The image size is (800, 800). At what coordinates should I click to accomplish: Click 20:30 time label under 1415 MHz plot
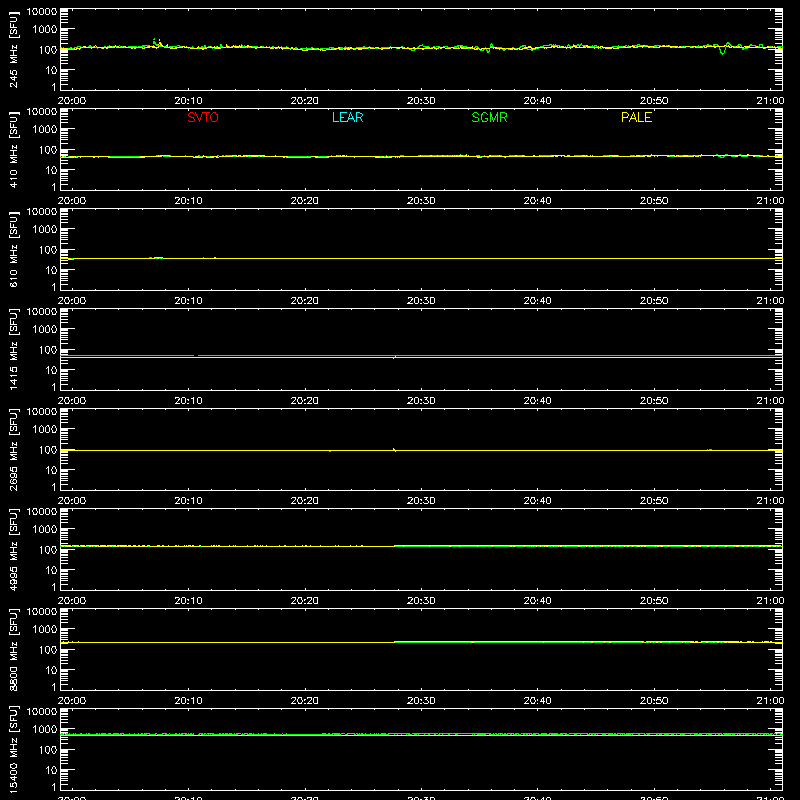[x=421, y=401]
